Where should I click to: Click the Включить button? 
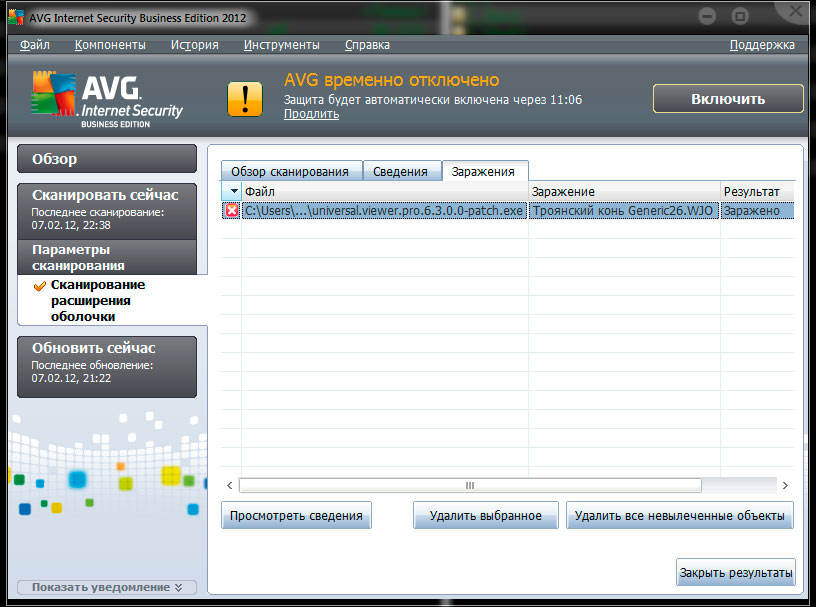coord(728,99)
